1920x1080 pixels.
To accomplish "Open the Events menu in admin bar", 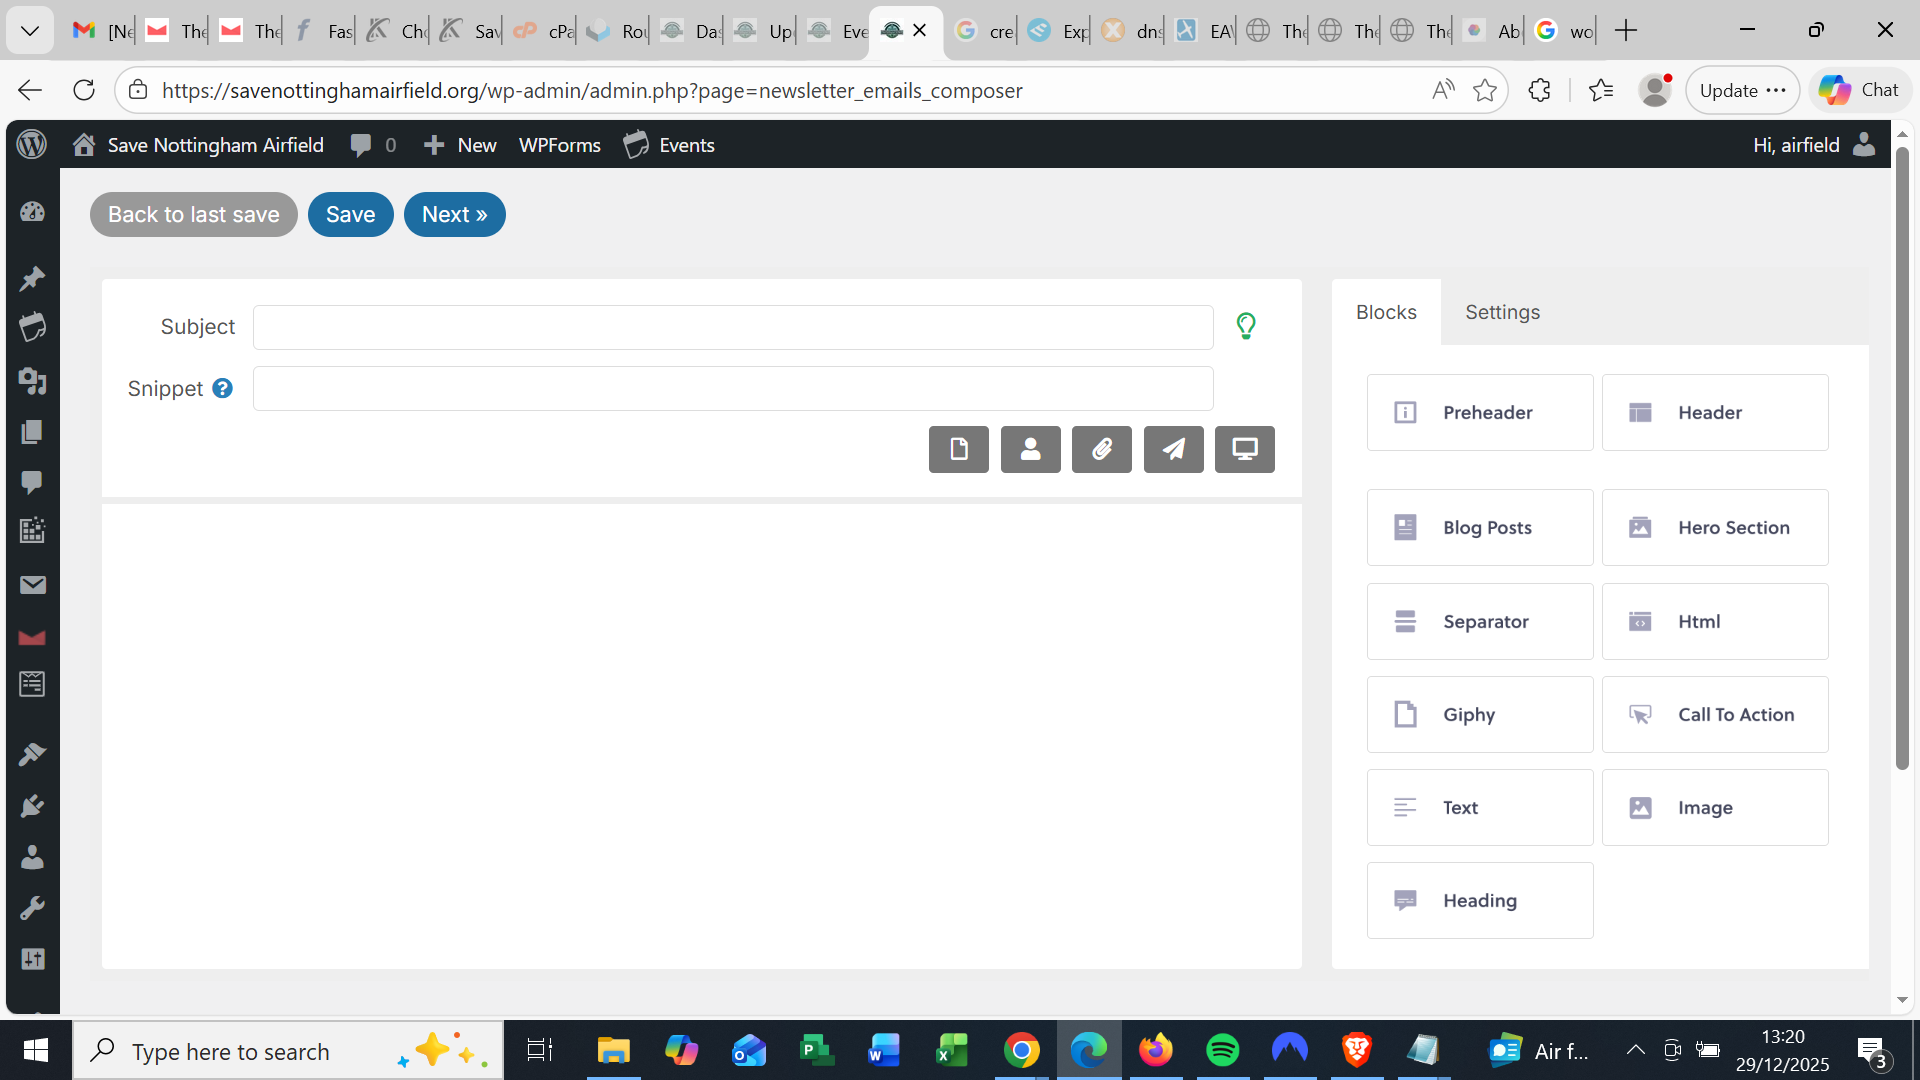I will pos(669,145).
